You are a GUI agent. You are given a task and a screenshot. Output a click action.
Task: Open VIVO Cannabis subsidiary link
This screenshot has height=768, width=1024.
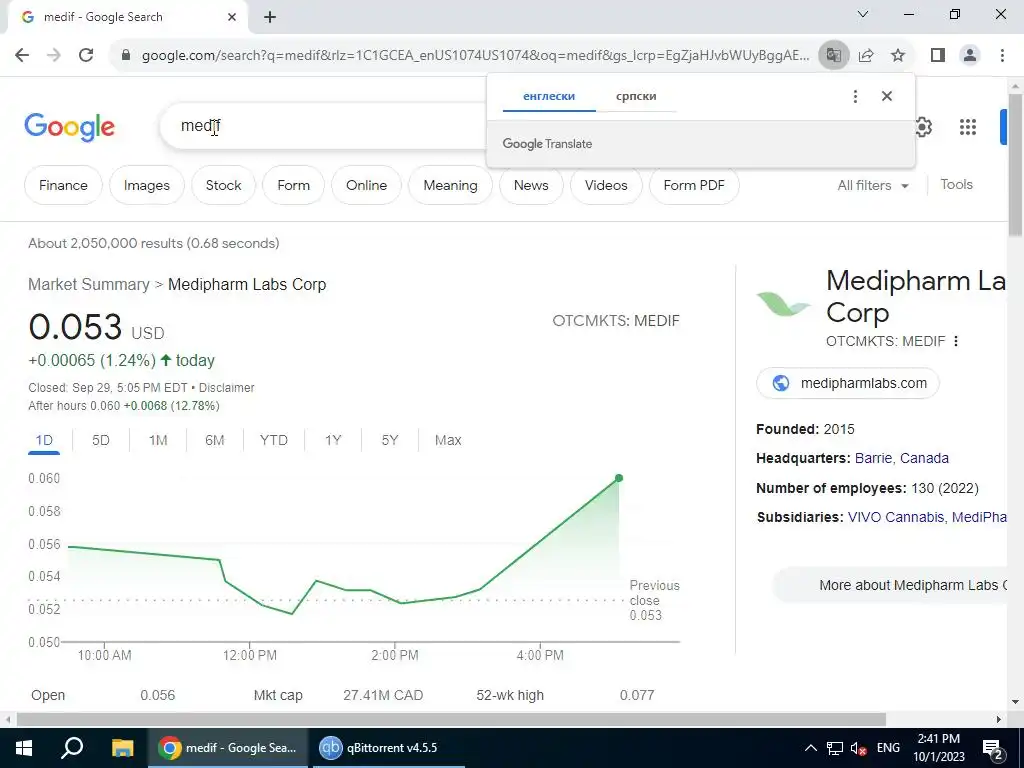(x=895, y=517)
